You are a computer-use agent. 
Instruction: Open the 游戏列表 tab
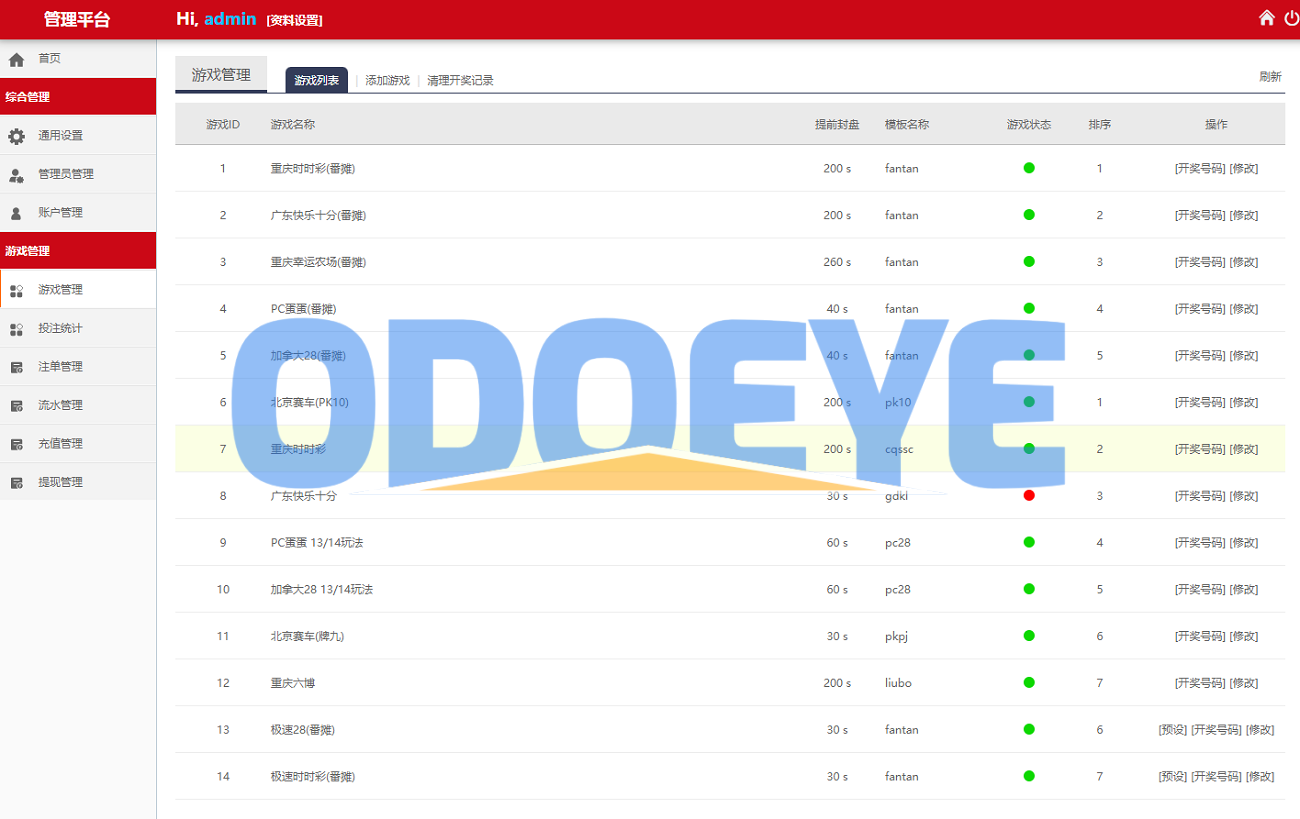click(x=316, y=80)
